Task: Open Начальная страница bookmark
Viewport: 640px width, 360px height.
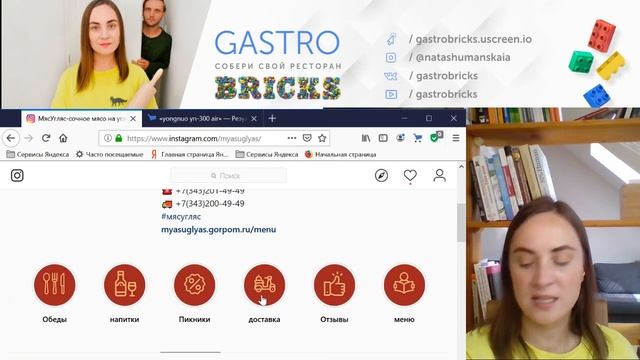Action: coord(340,154)
